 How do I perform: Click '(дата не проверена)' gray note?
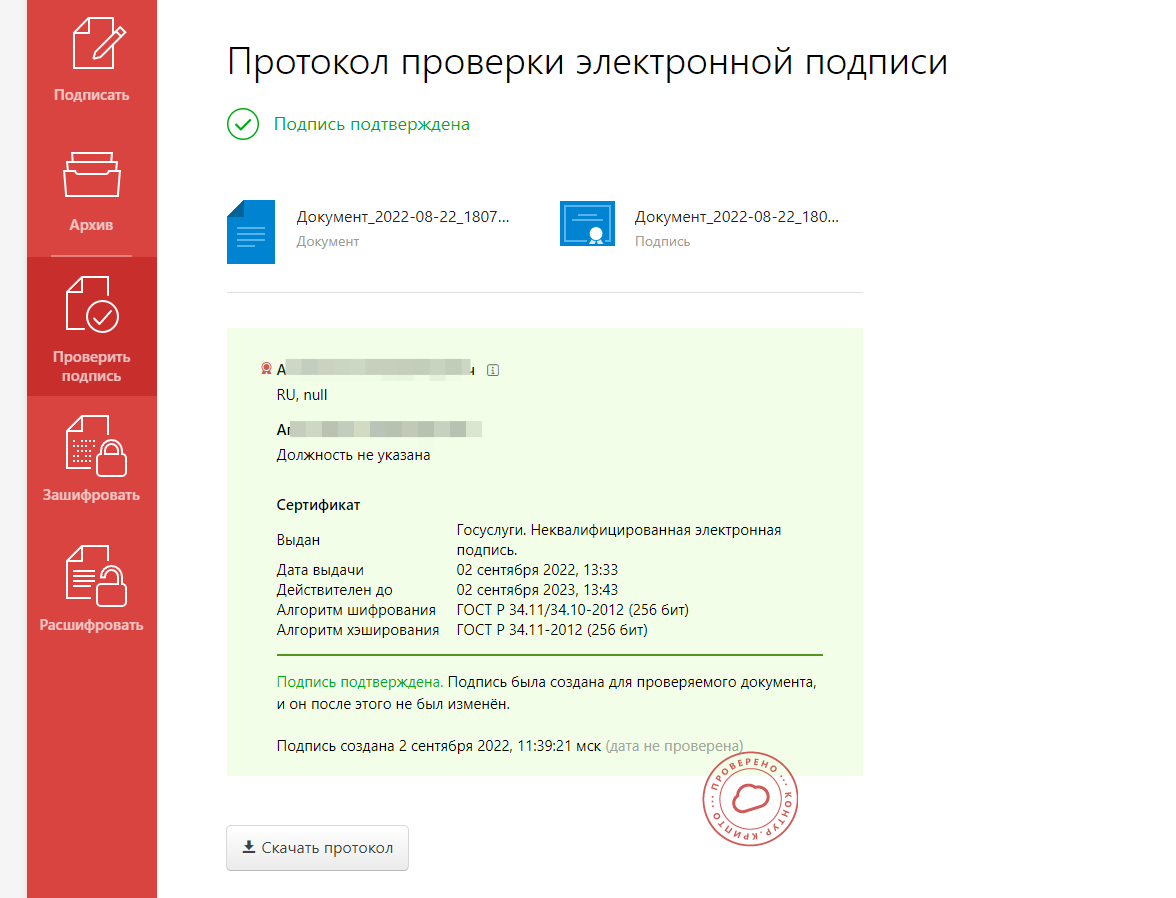pyautogui.click(x=674, y=746)
